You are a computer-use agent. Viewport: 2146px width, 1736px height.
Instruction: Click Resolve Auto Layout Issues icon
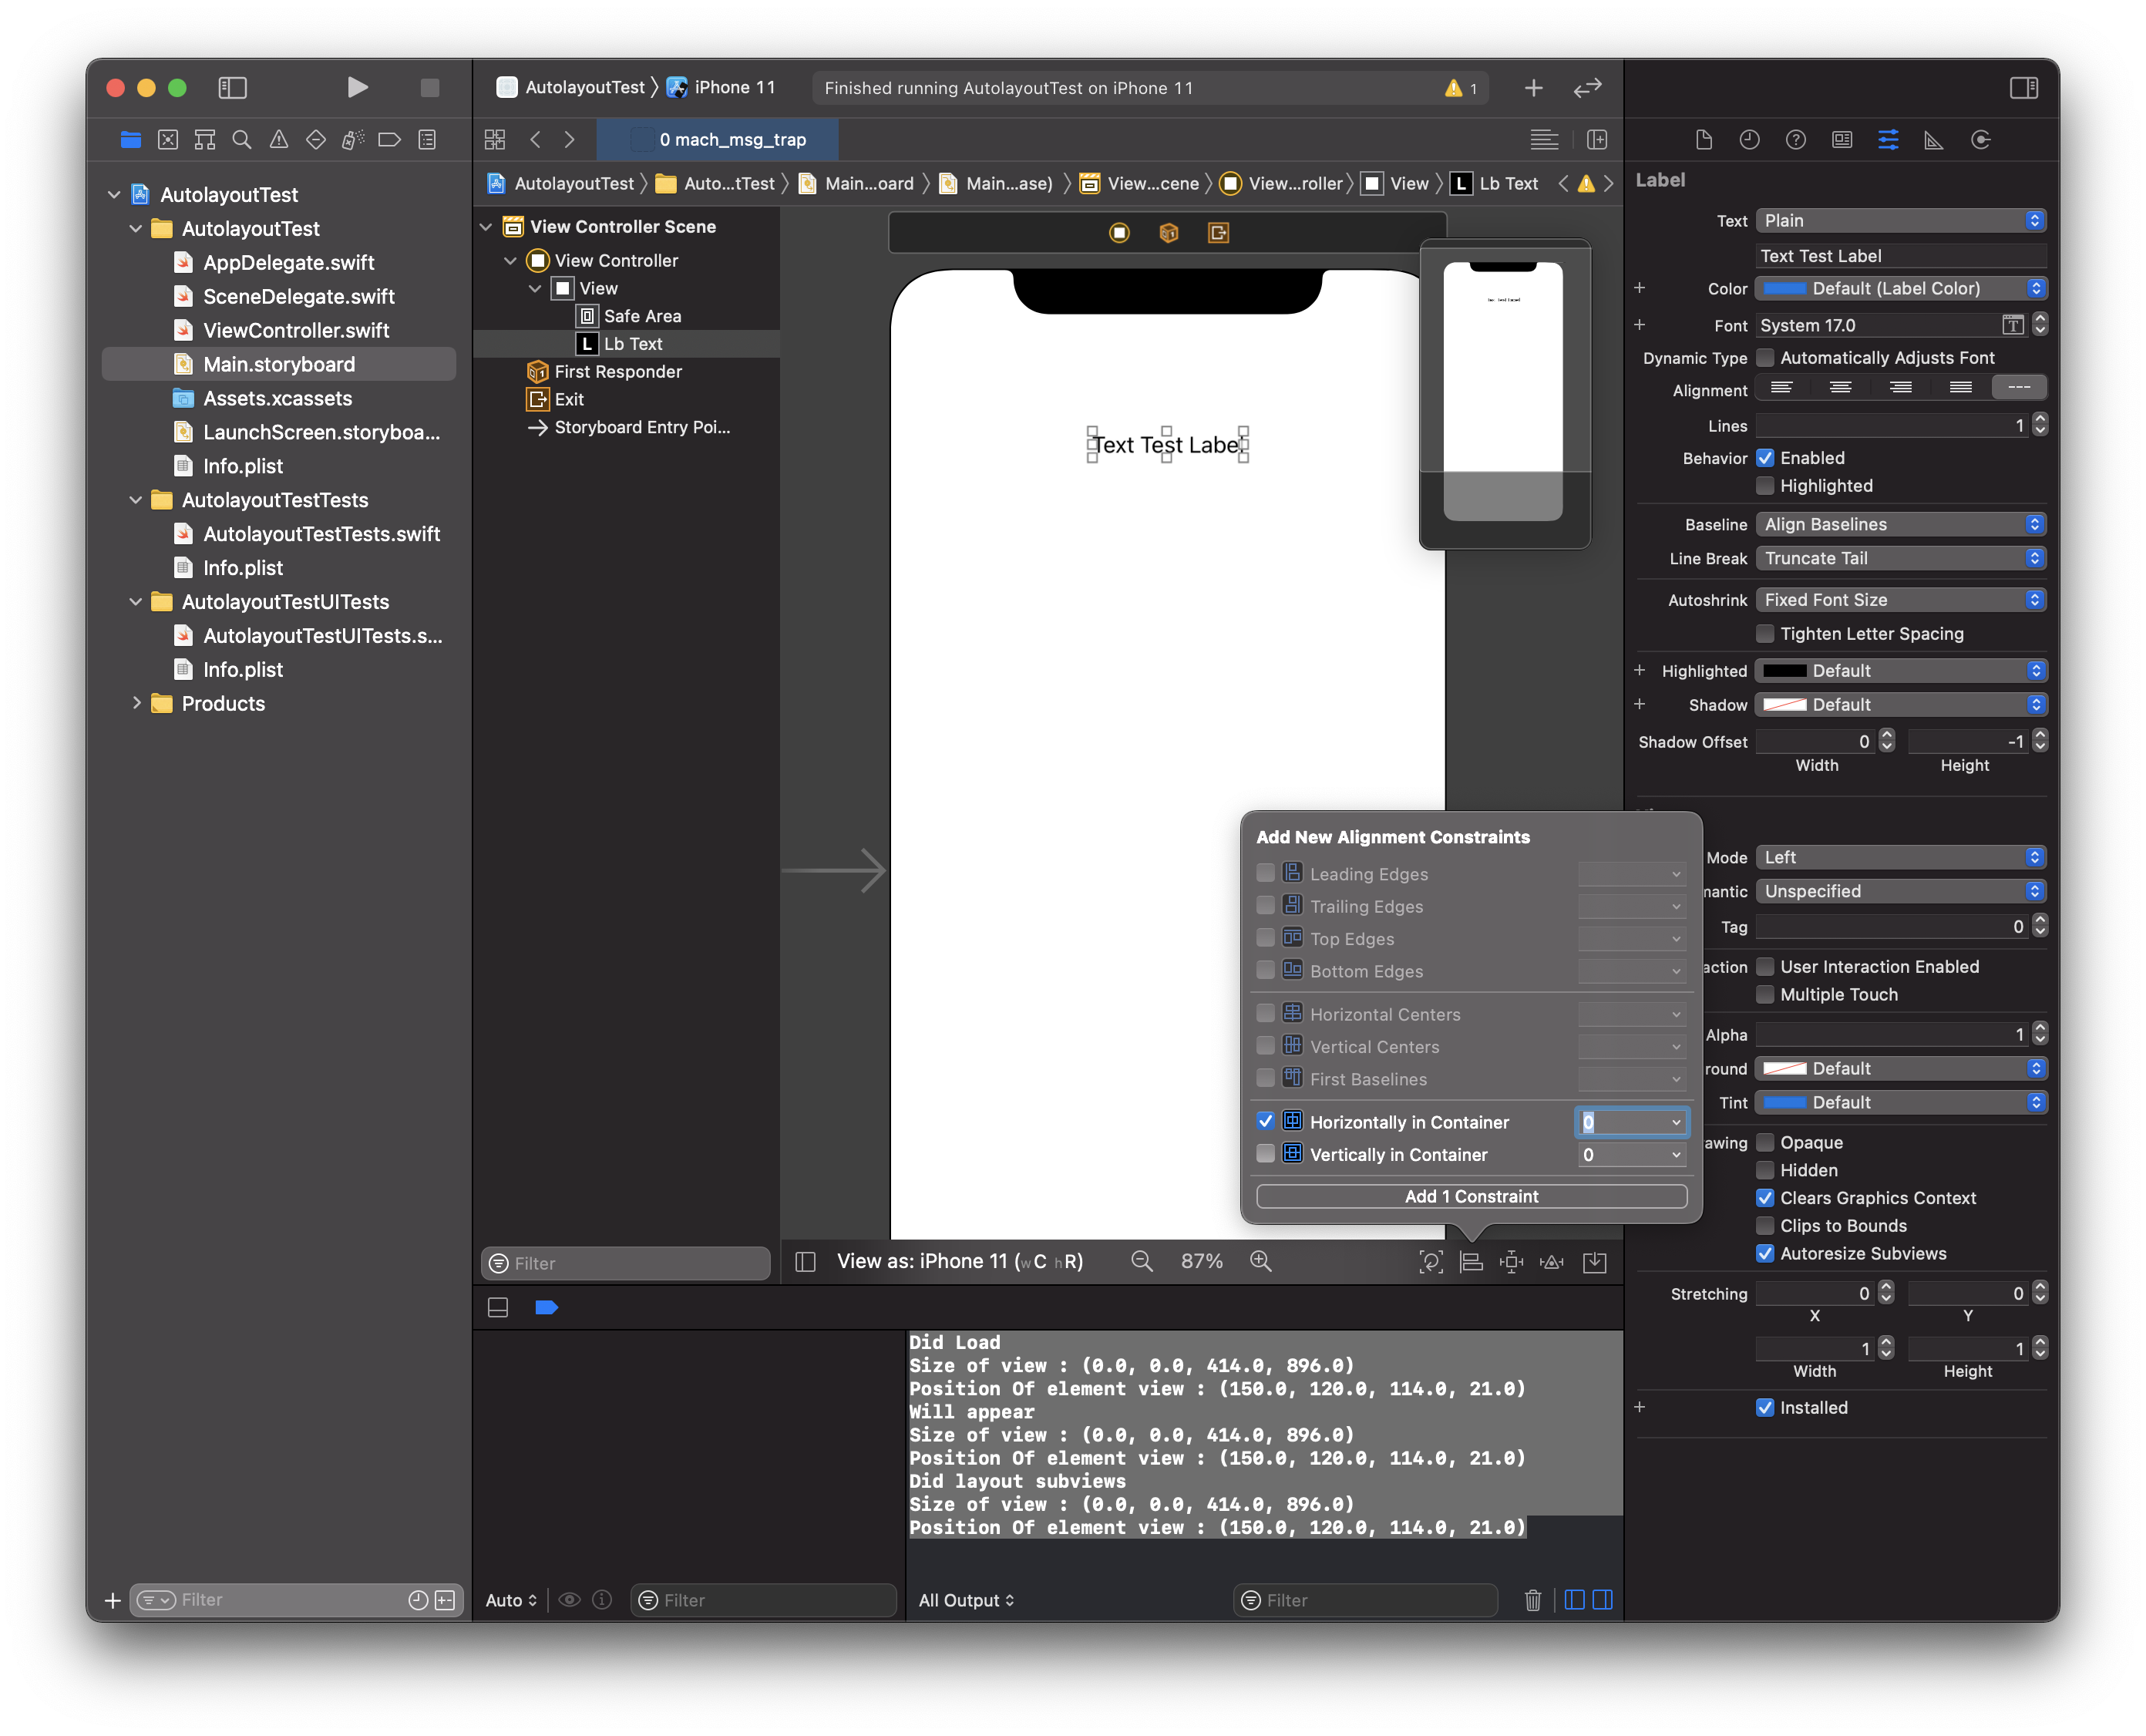1551,1262
